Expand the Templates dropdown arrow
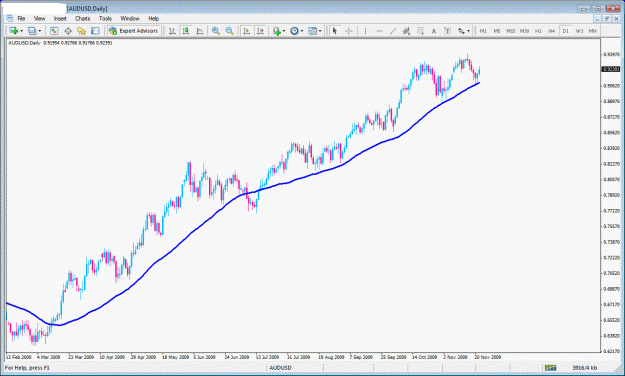 coord(320,31)
